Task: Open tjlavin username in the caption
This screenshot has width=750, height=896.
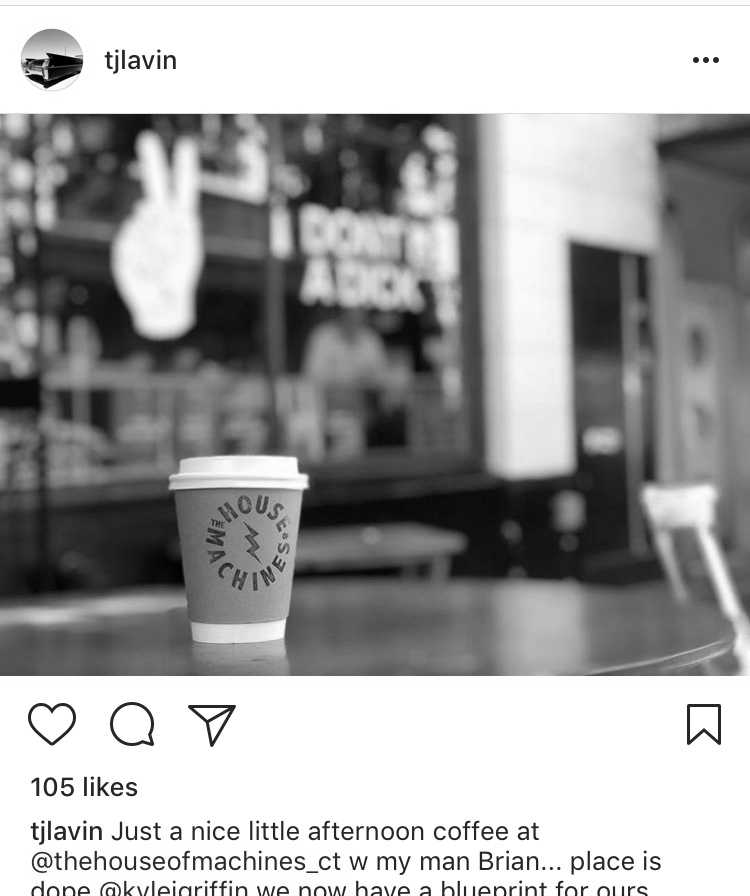Action: [66, 831]
